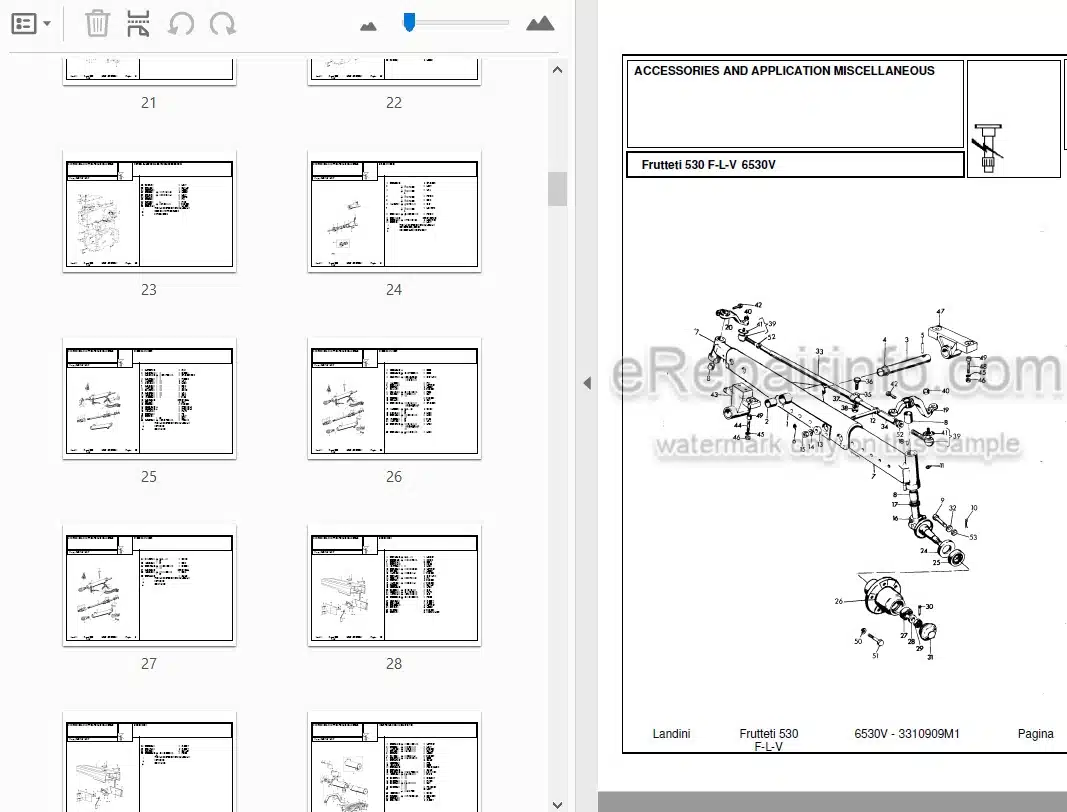1067x812 pixels.
Task: Click the front axle parts diagram
Action: 840,480
